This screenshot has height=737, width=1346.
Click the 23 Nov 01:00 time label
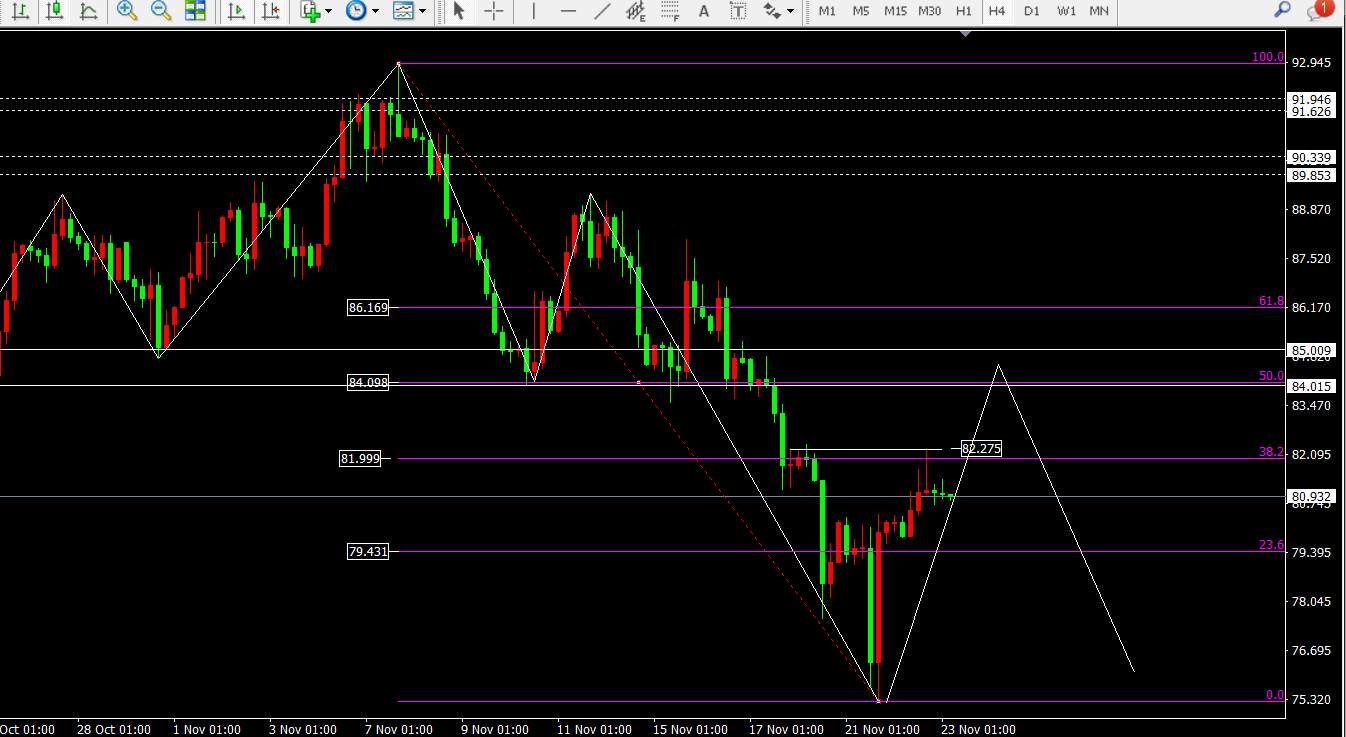click(977, 729)
